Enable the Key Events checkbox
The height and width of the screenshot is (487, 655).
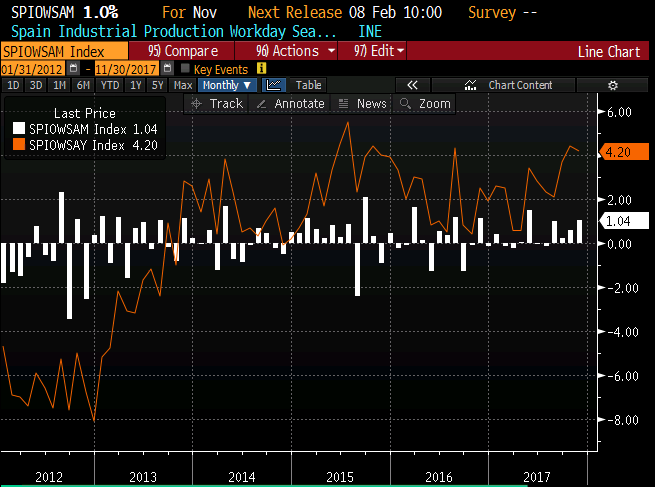tap(185, 68)
